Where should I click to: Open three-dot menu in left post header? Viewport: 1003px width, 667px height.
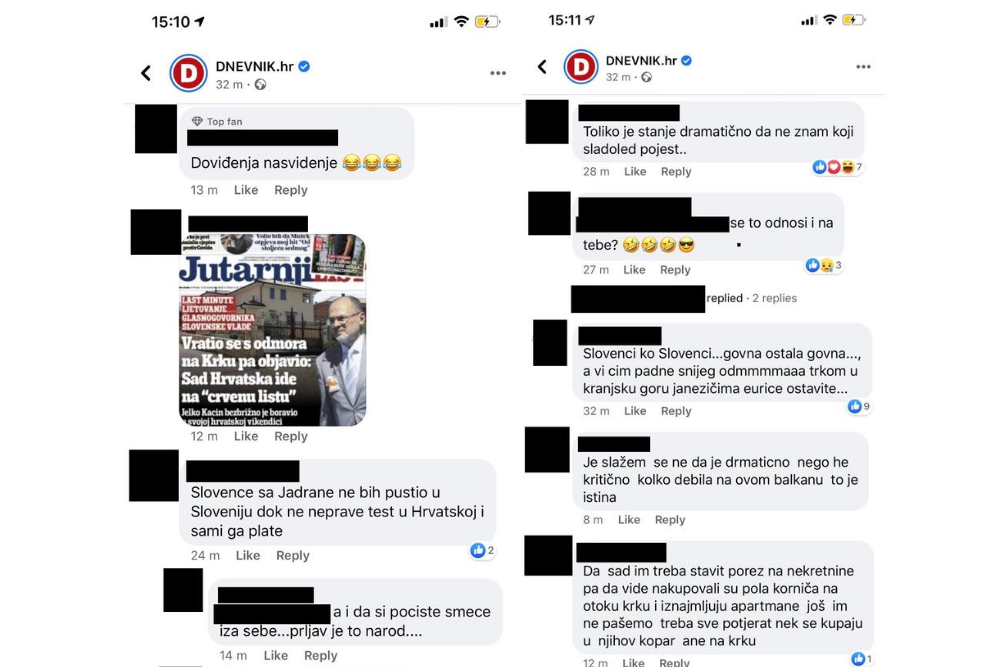point(498,74)
